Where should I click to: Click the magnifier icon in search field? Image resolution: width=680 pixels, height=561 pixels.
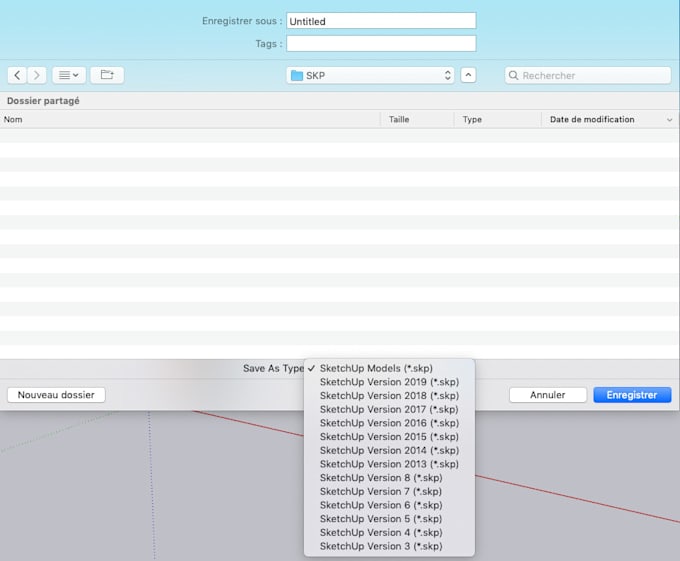point(513,75)
